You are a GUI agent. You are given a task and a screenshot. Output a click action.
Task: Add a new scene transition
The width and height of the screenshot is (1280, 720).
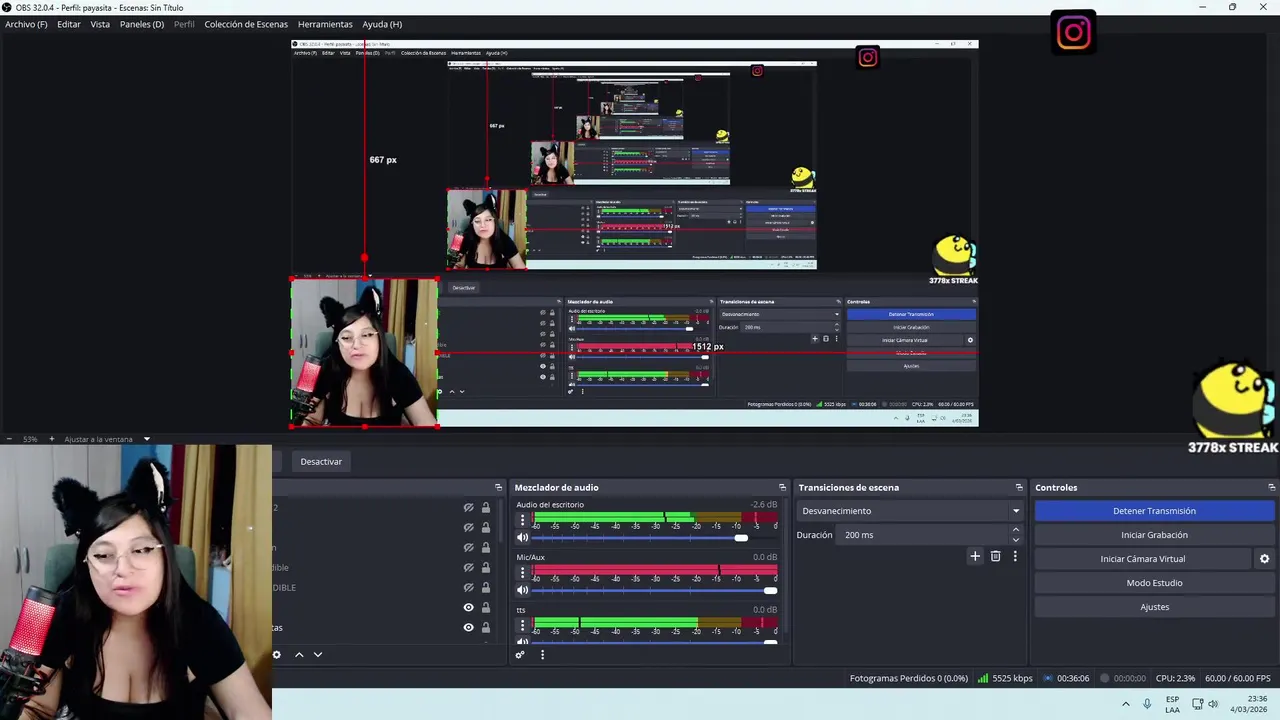pyautogui.click(x=975, y=556)
